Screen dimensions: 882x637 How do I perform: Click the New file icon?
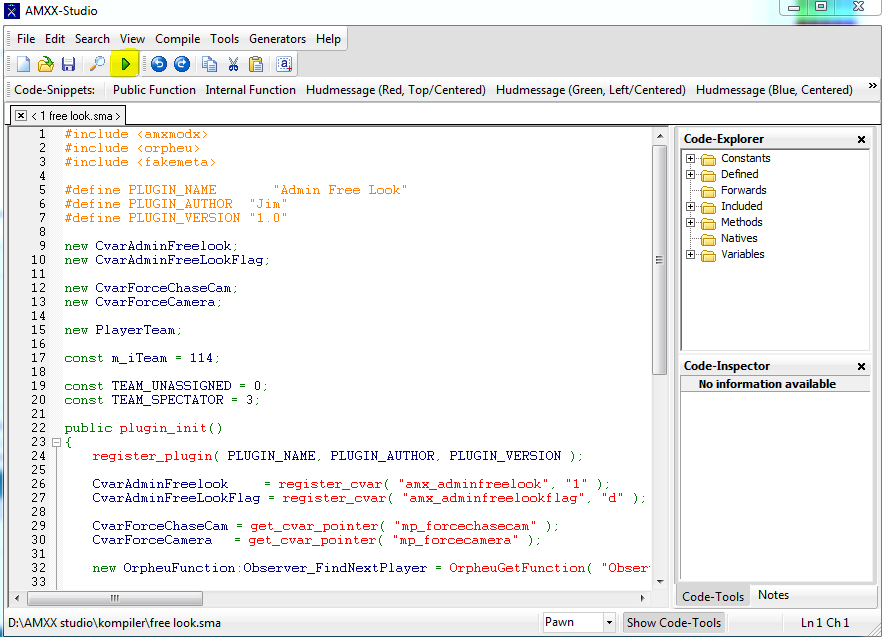tap(23, 64)
